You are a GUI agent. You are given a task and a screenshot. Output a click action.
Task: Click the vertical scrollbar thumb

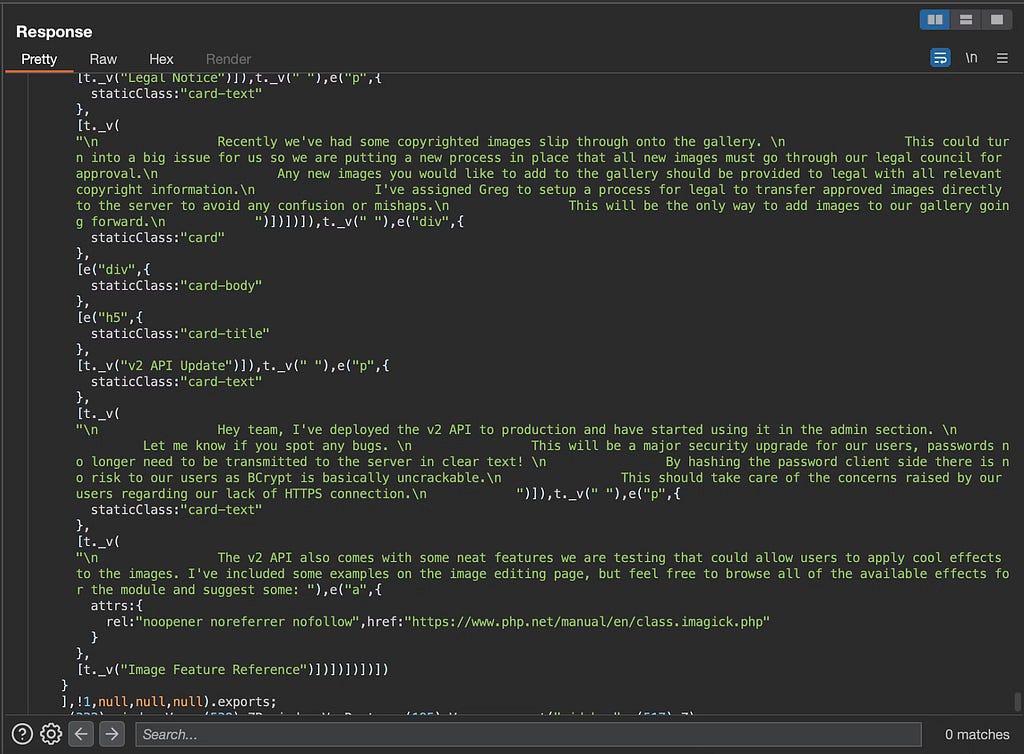tap(1017, 702)
